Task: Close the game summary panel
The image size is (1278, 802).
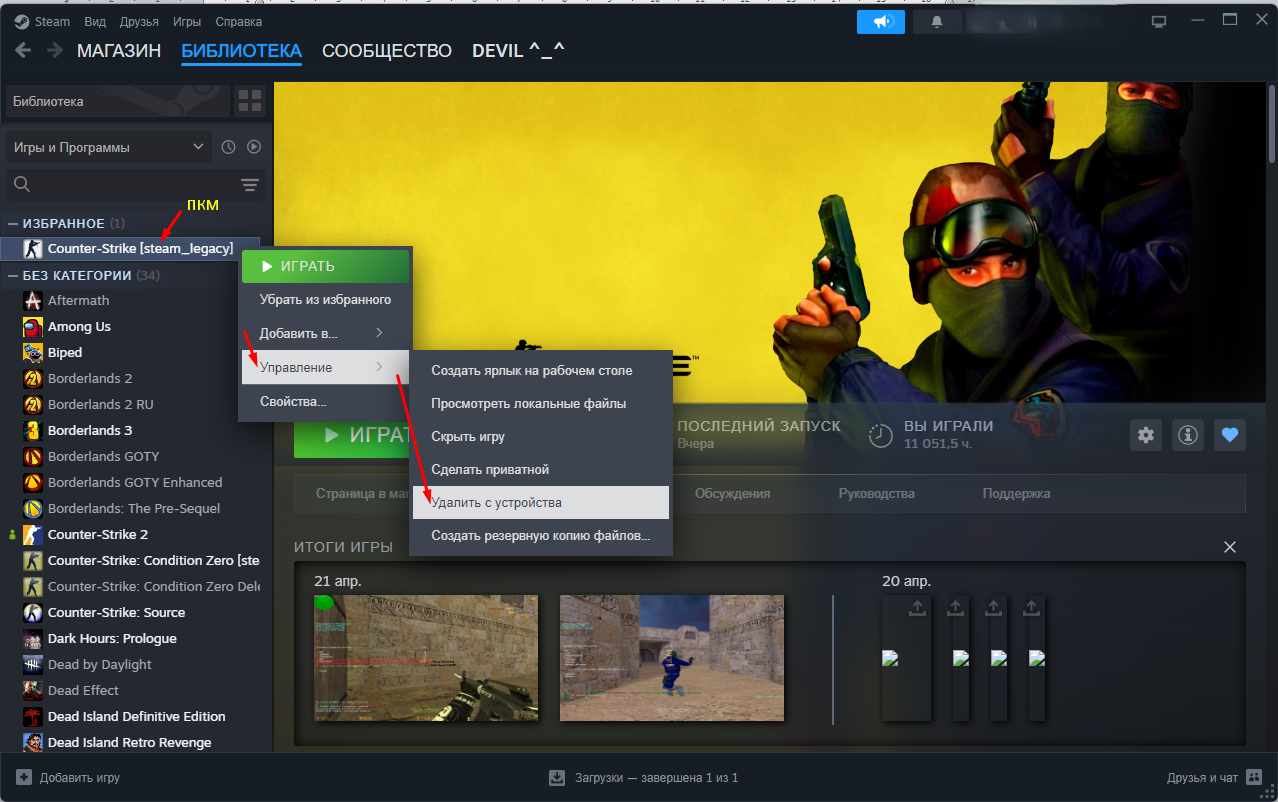Action: 1230,547
